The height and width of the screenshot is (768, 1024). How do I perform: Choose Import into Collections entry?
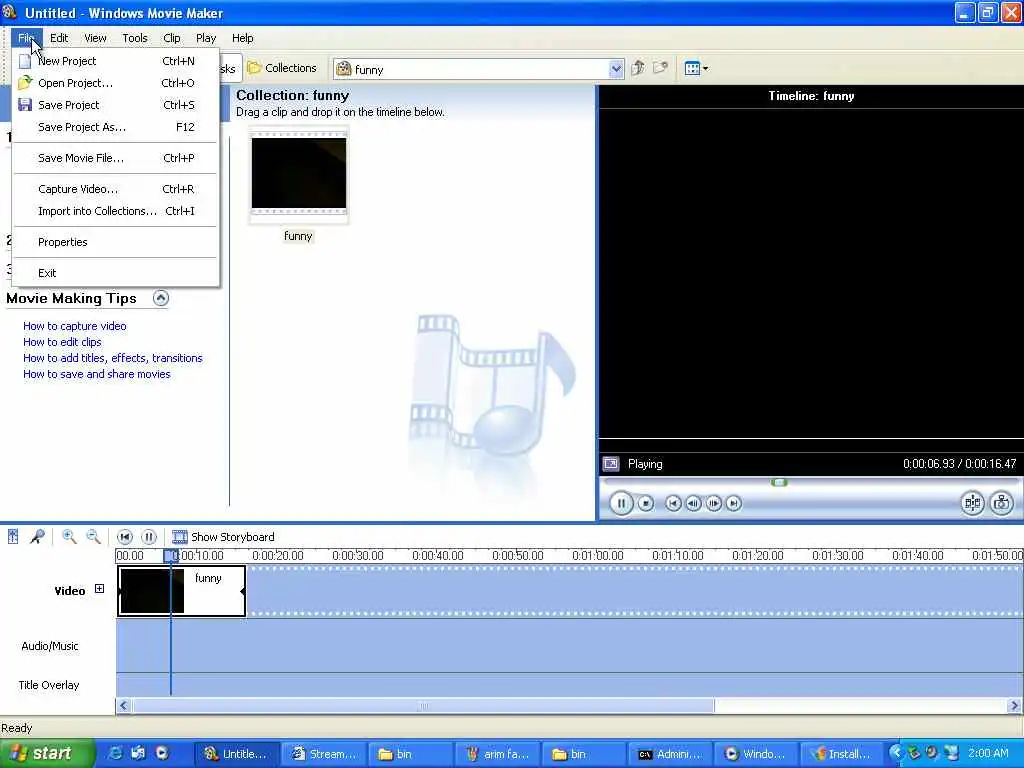pyautogui.click(x=116, y=212)
